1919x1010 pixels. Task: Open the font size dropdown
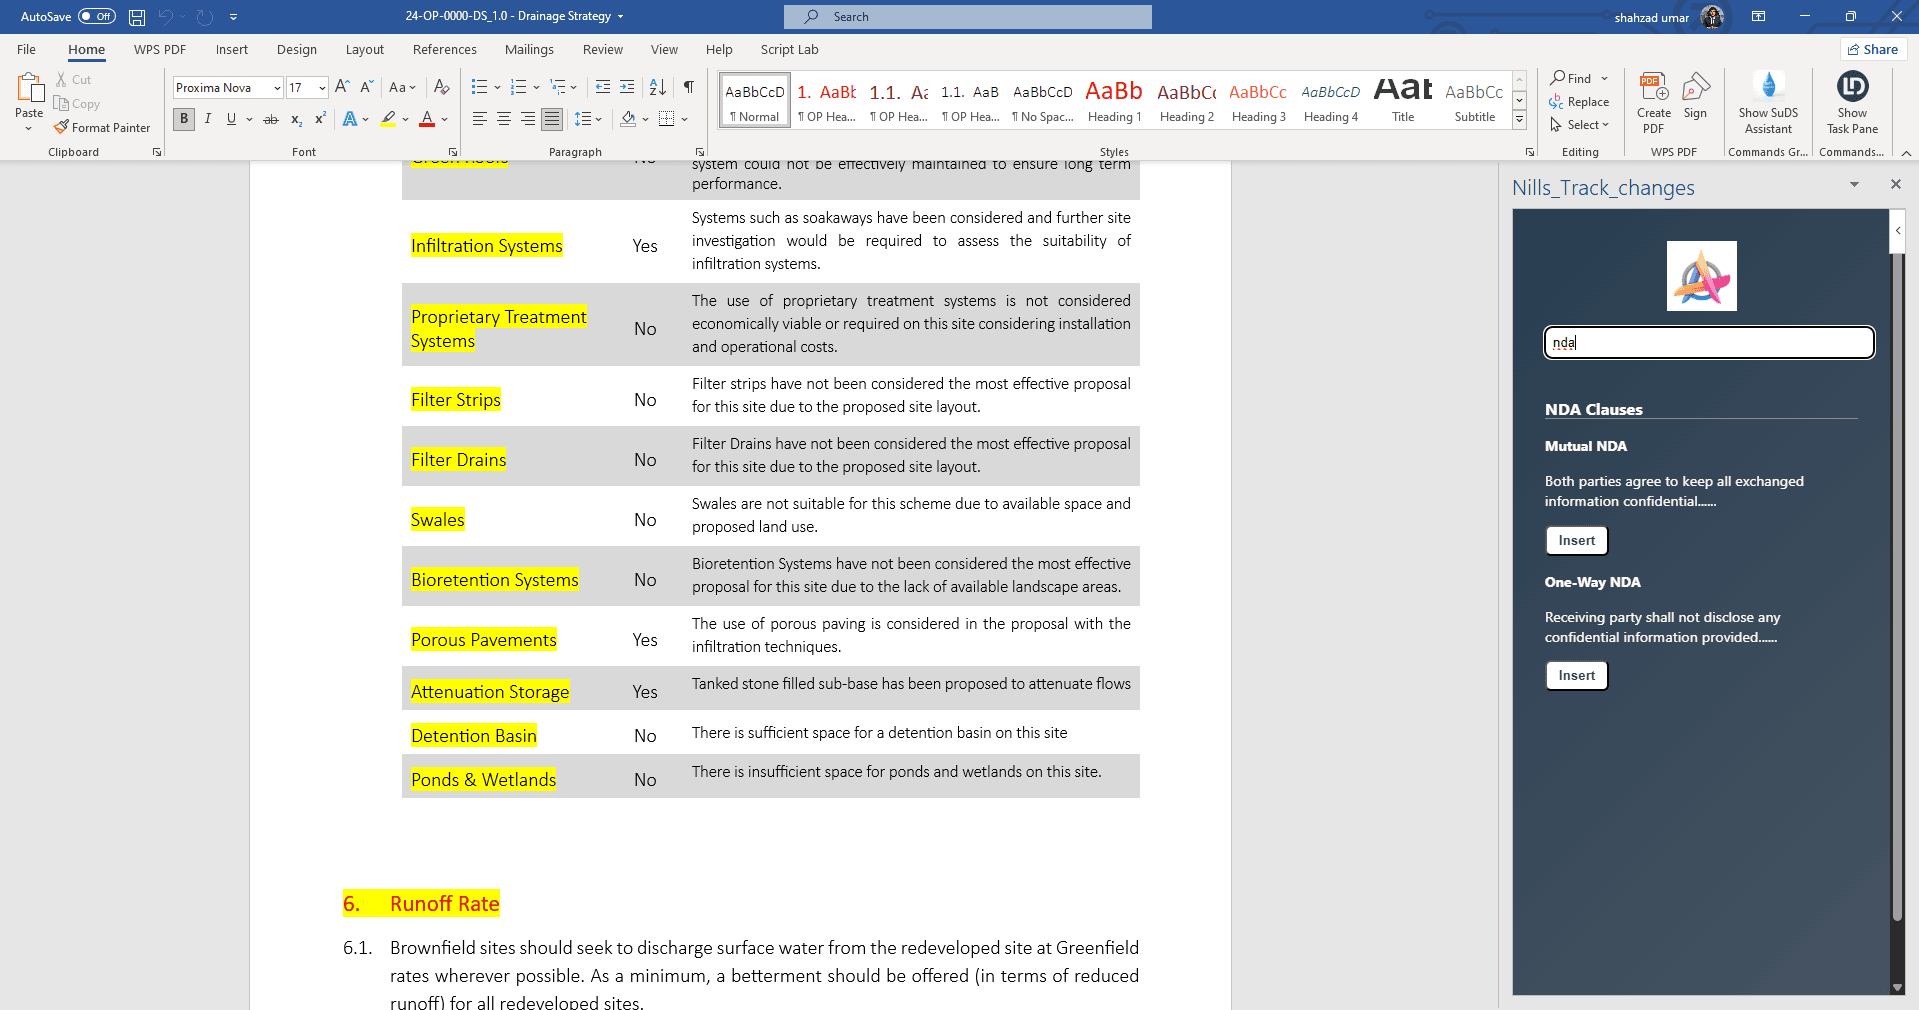tap(322, 88)
